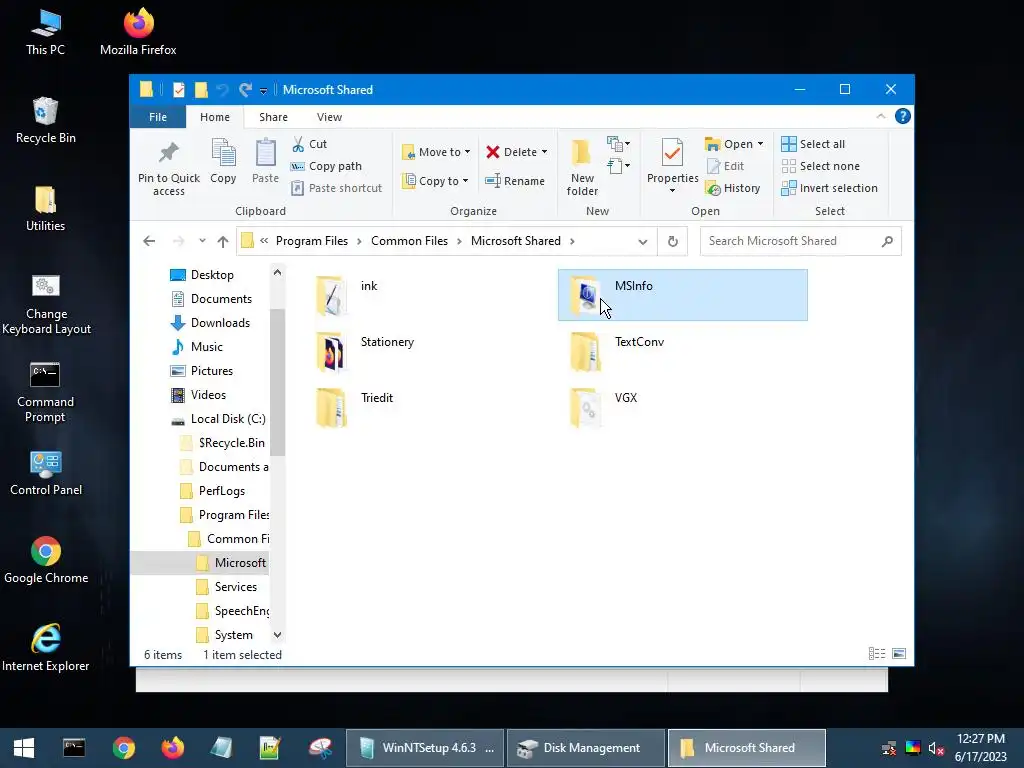
Task: Click Pin to Quick access icon
Action: coord(168,153)
